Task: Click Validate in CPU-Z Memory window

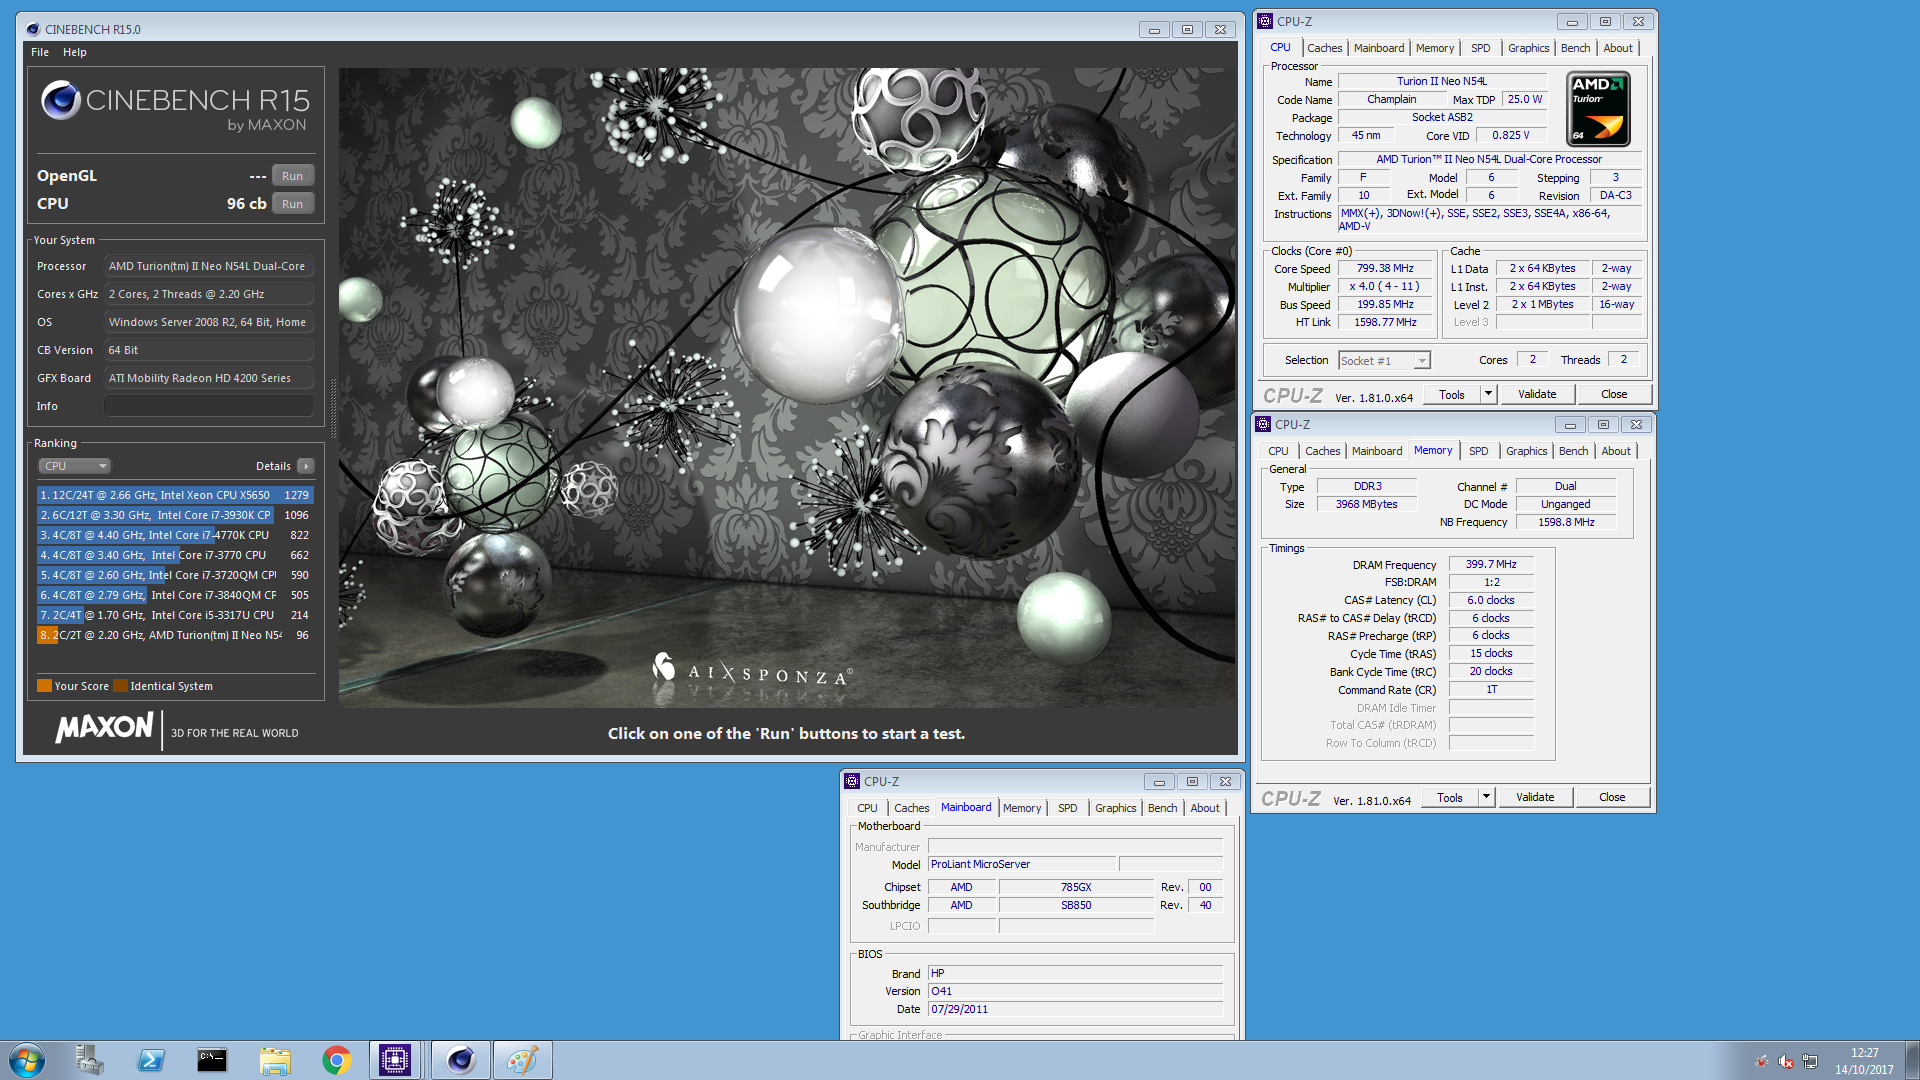Action: [1535, 797]
